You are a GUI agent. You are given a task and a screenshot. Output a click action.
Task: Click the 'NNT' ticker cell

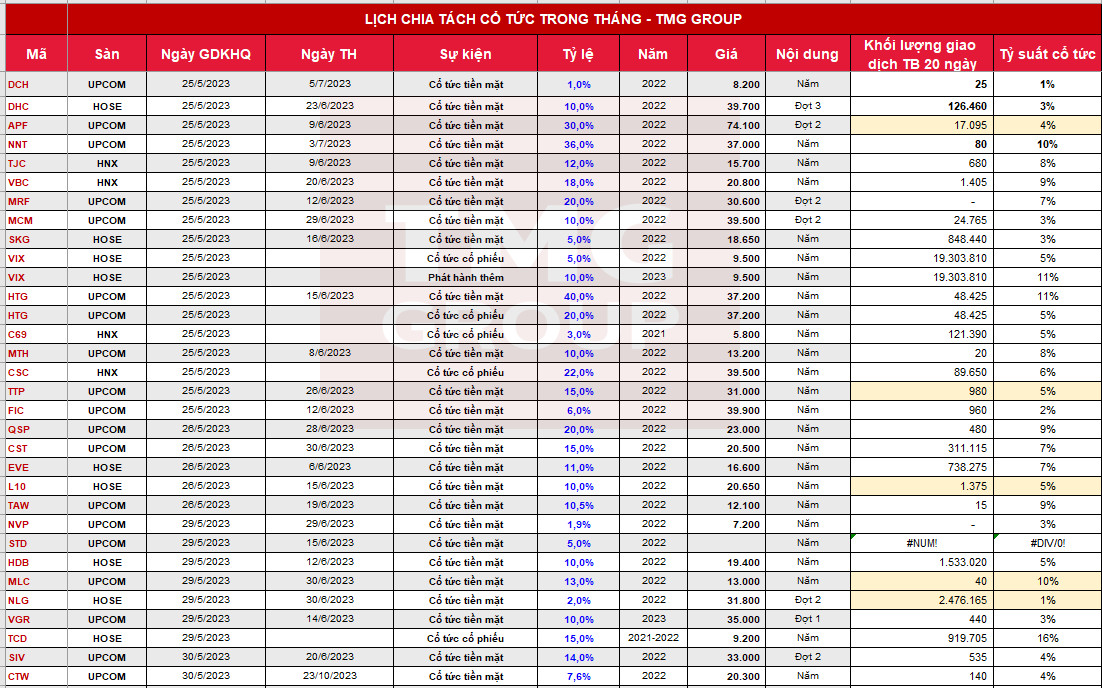coord(37,145)
